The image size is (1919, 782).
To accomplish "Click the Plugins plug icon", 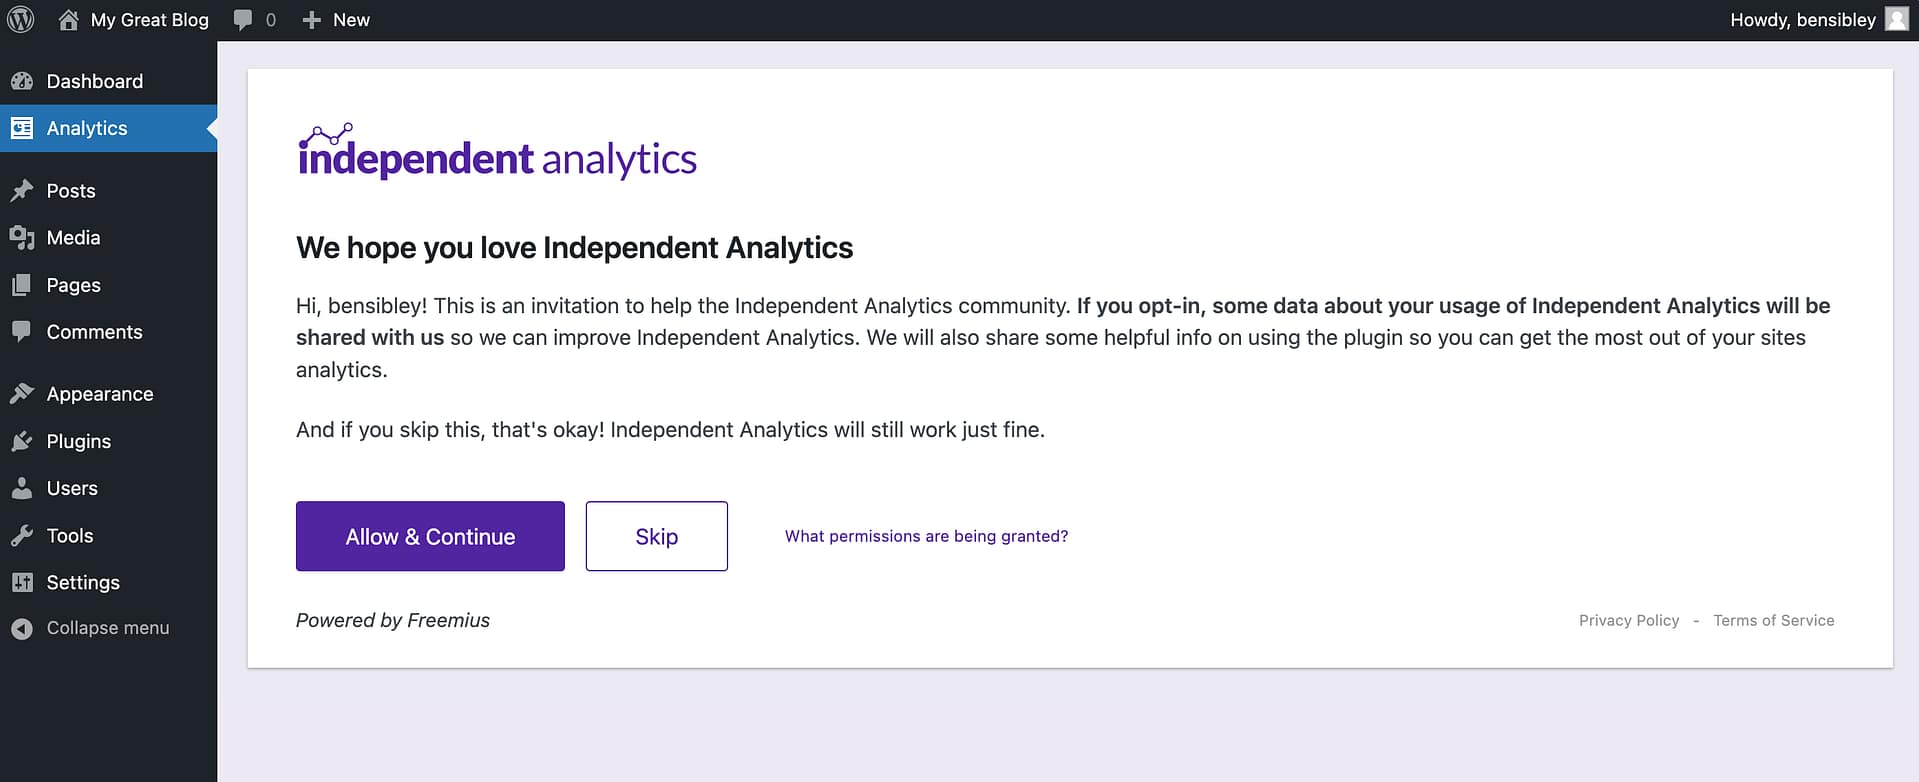I will (x=22, y=441).
